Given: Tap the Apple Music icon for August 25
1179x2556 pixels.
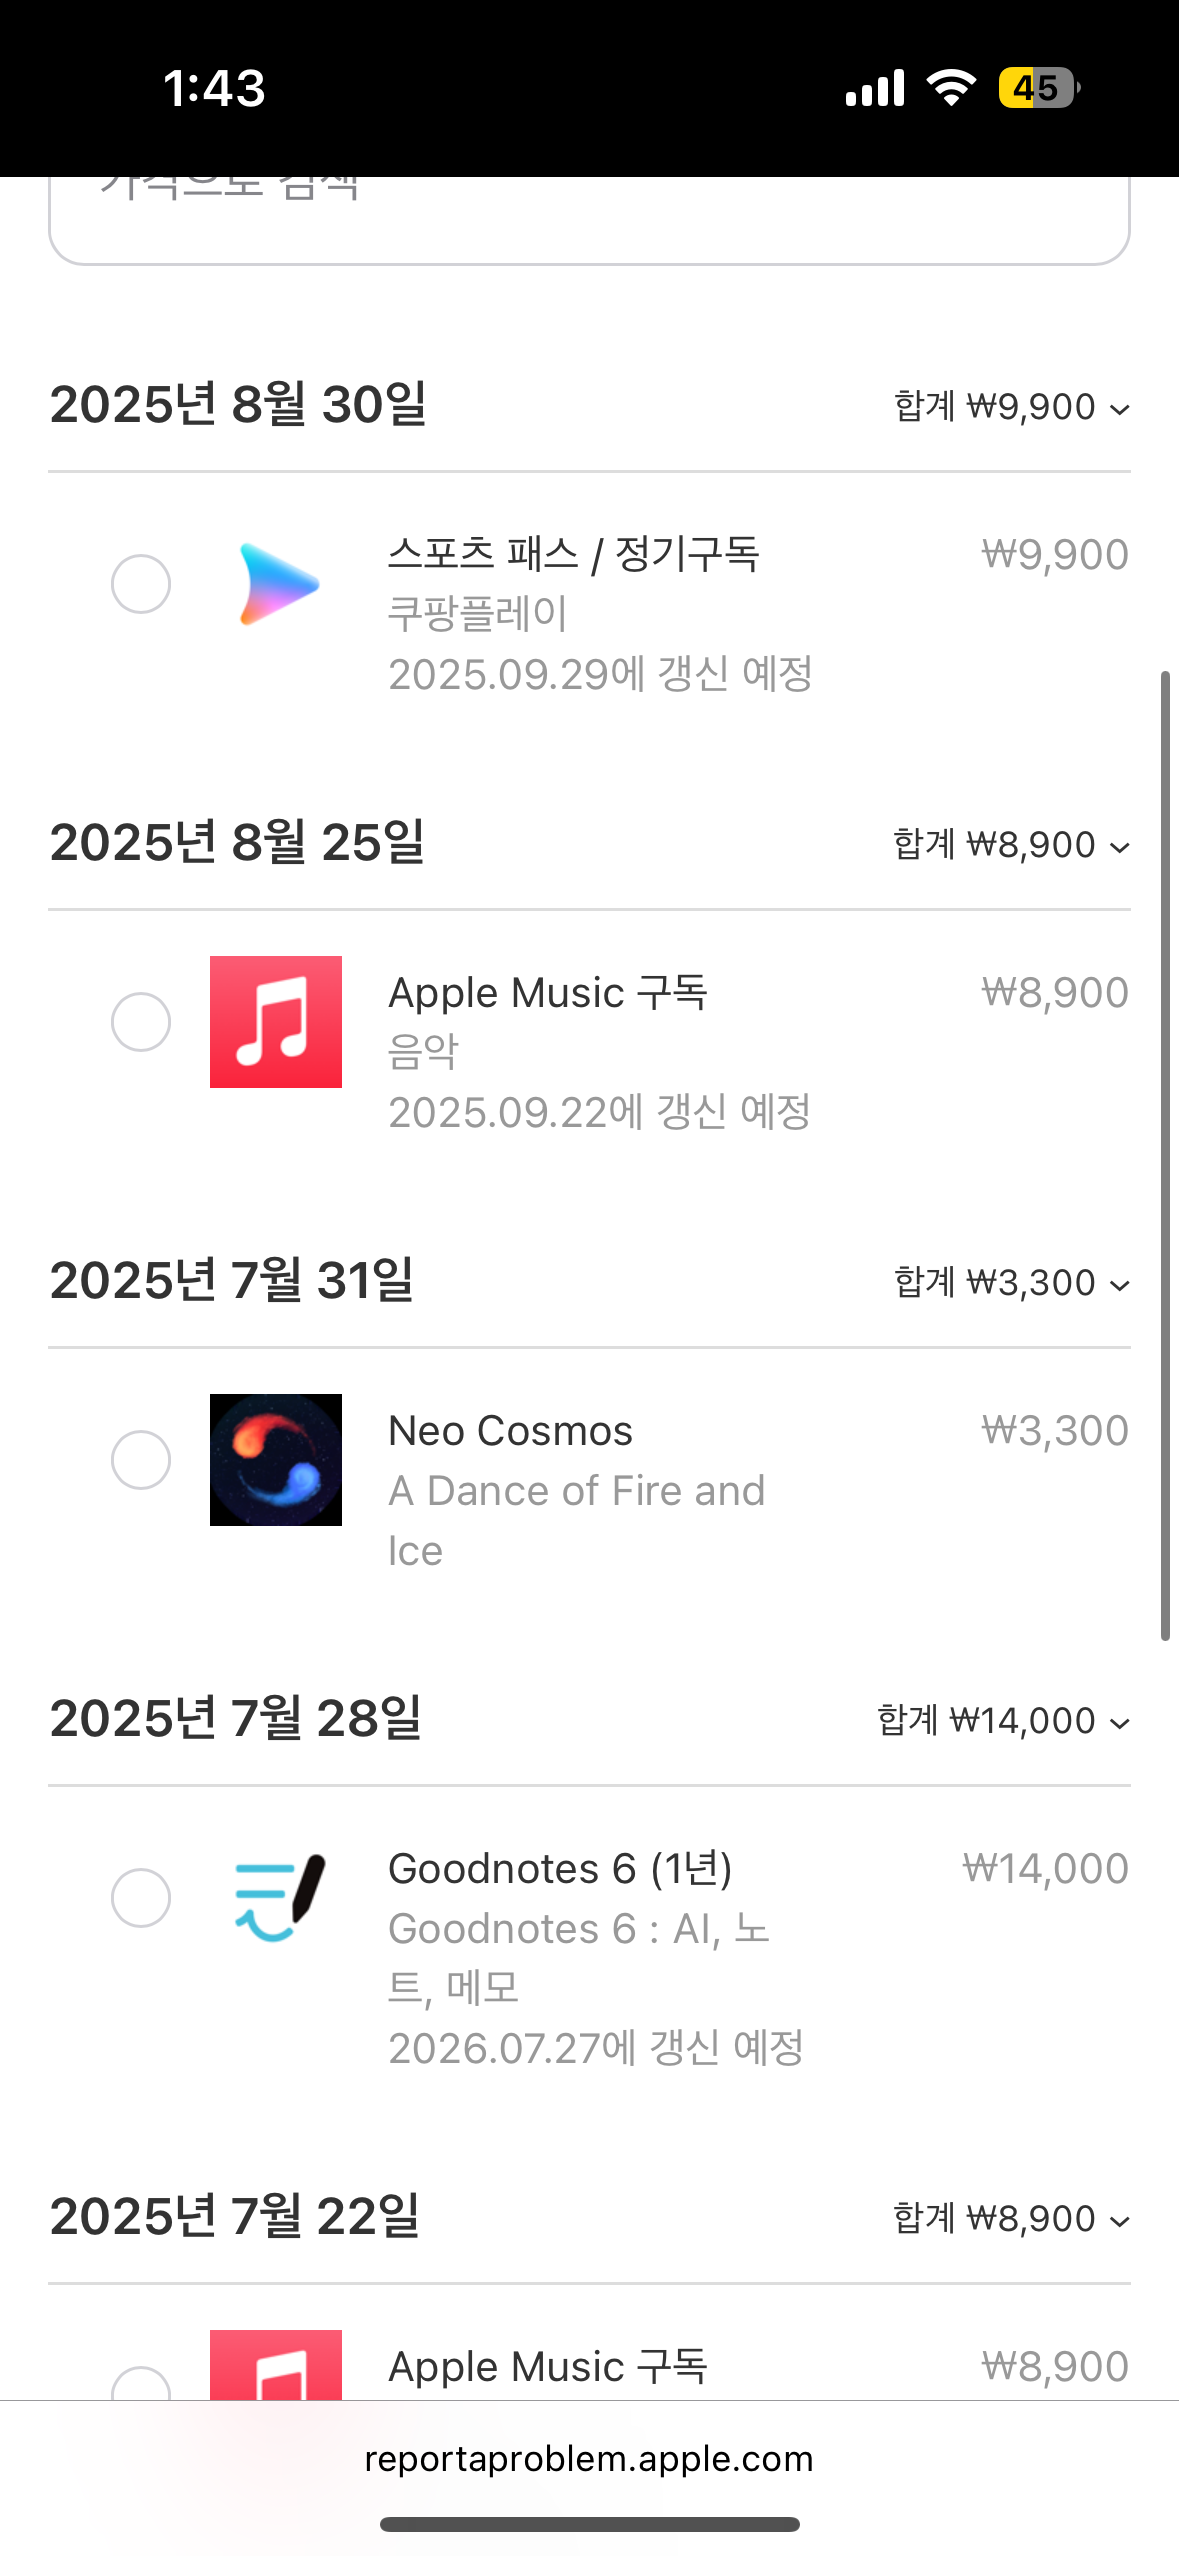Looking at the screenshot, I should (x=276, y=1022).
